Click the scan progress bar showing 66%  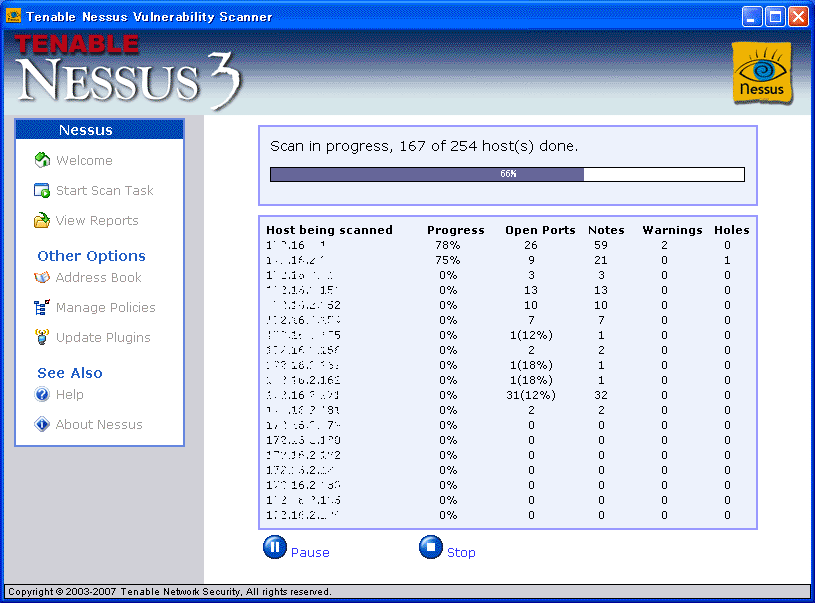507,174
